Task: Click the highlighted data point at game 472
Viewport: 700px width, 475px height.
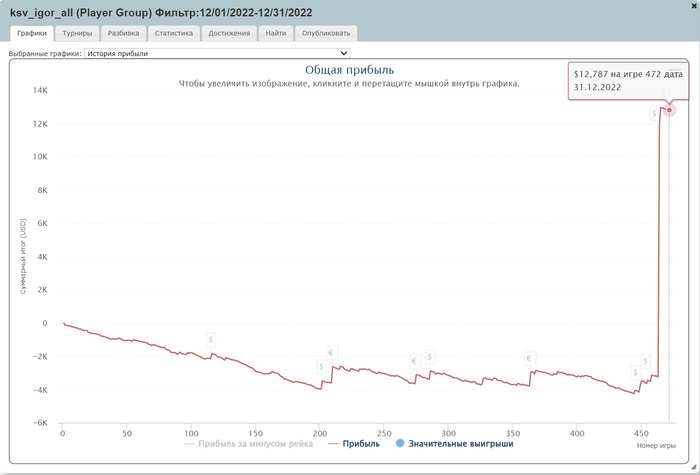Action: pos(669,110)
